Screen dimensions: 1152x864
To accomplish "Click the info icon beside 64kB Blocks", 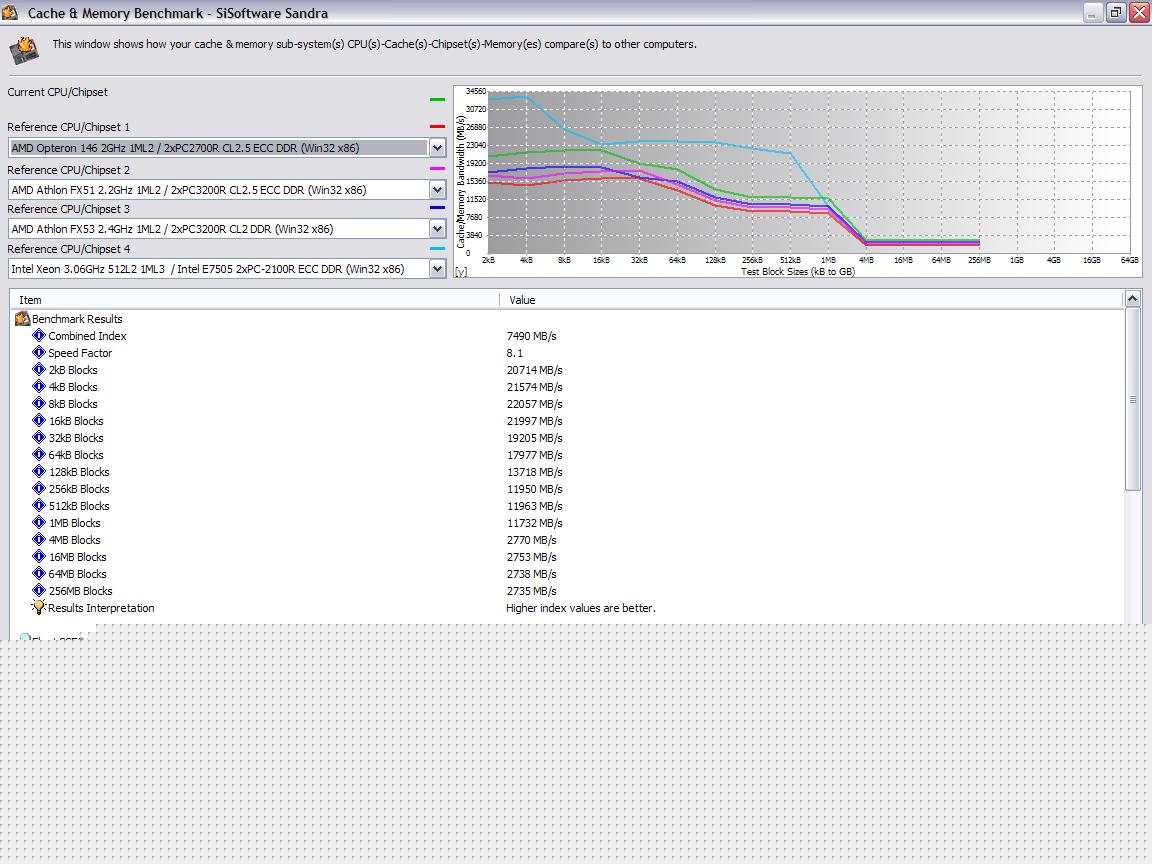I will pos(39,455).
